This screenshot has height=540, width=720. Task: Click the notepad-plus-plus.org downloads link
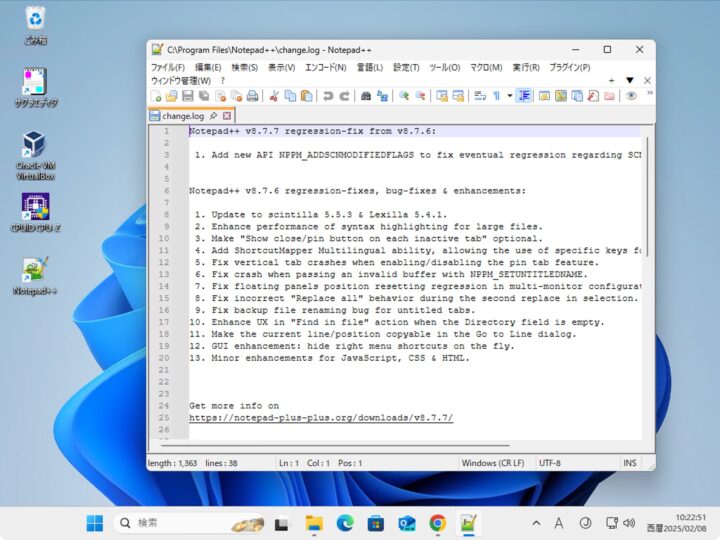[320, 417]
